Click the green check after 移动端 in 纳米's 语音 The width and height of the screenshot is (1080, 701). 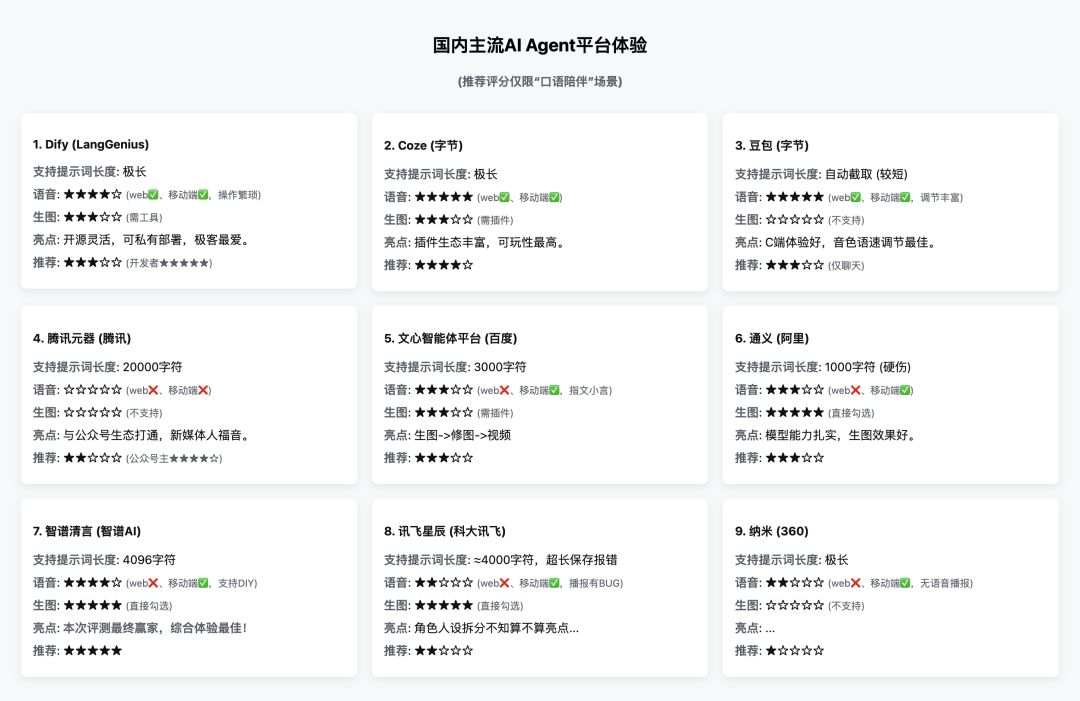905,583
